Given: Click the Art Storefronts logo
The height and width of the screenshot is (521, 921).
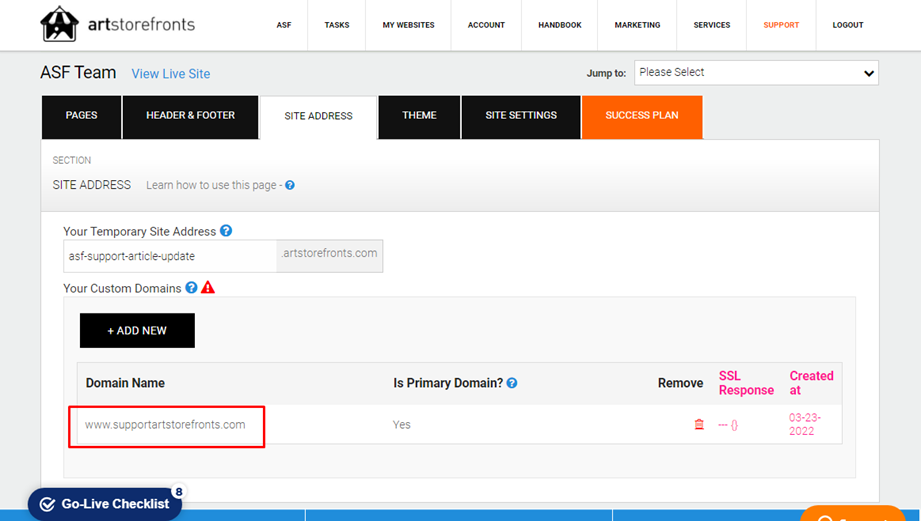Looking at the screenshot, I should (x=117, y=24).
